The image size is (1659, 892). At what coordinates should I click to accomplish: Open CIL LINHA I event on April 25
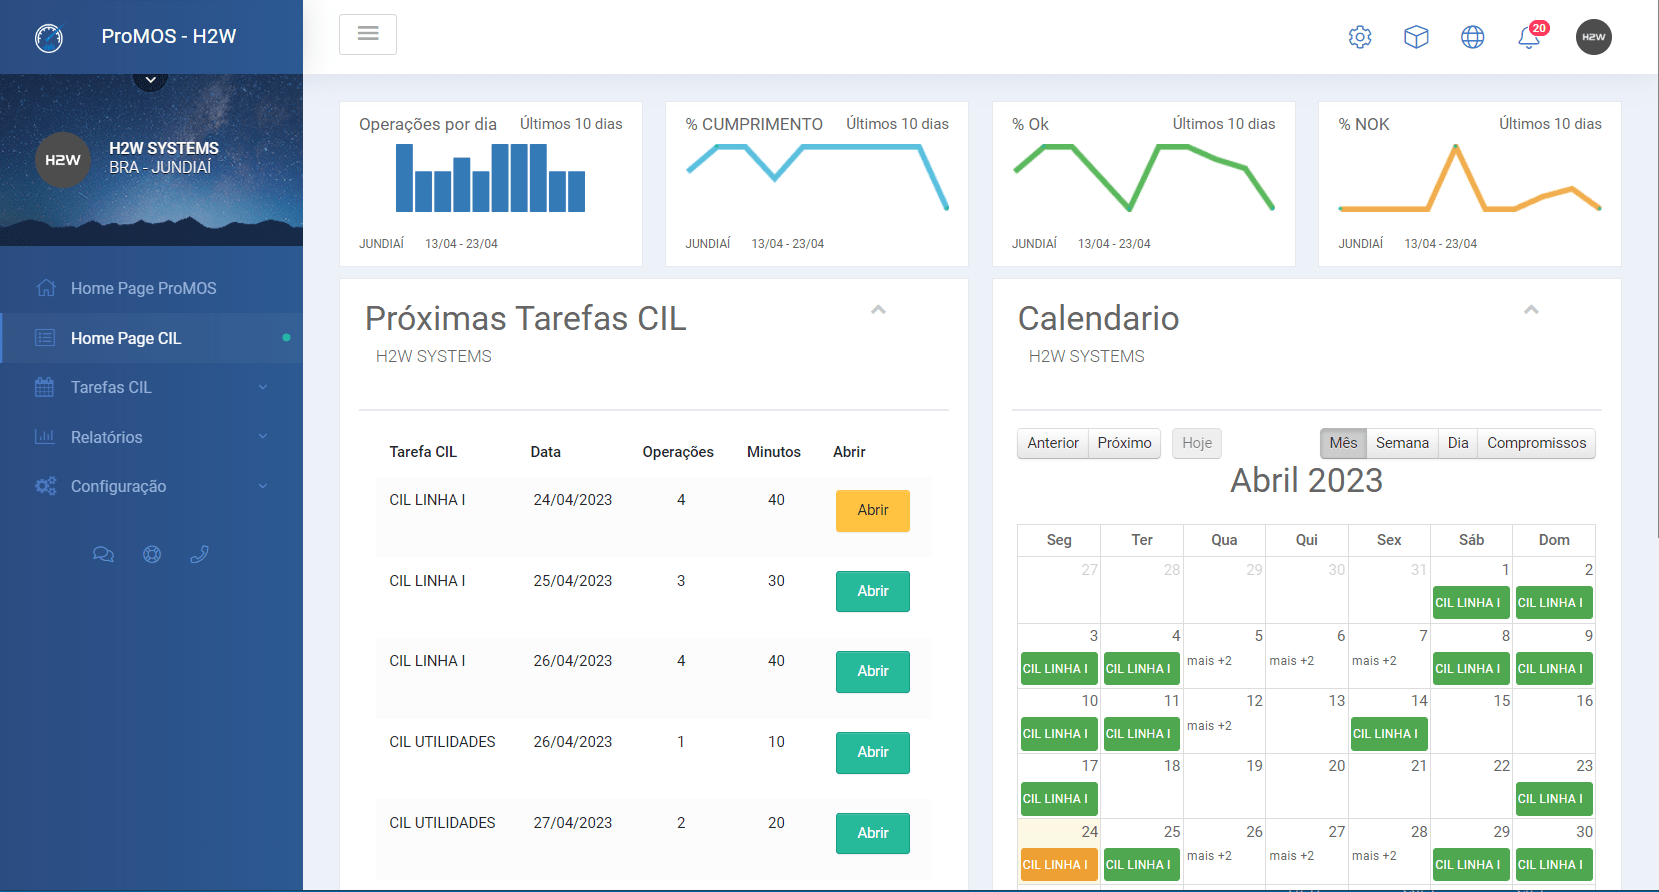coord(1141,864)
